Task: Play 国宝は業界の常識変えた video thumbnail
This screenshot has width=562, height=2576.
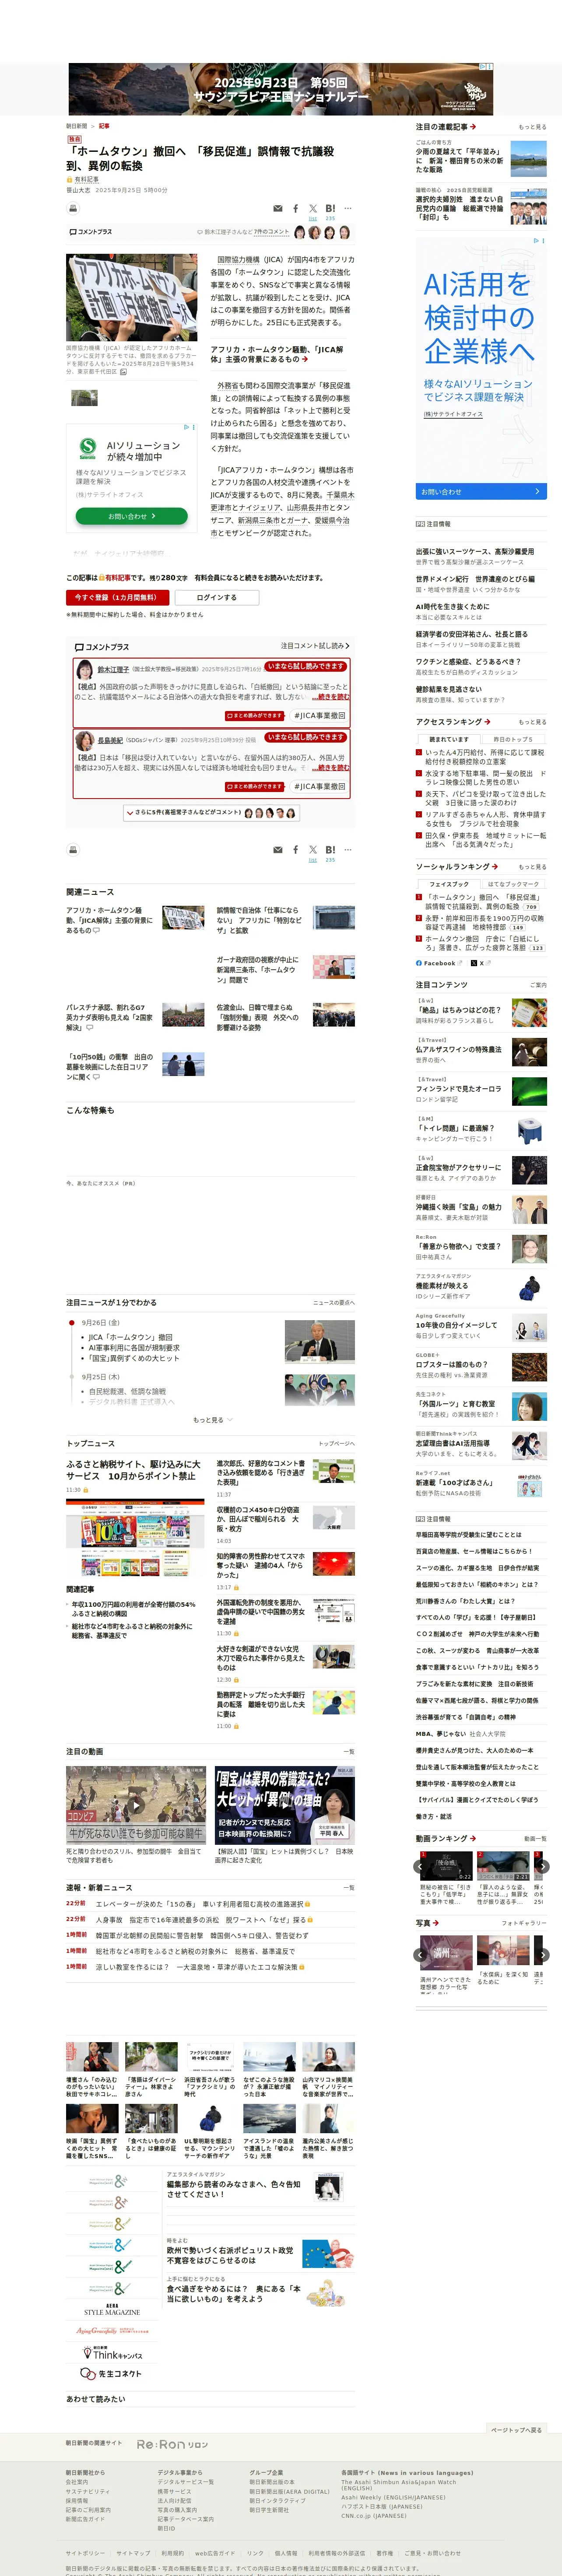Action: click(285, 1806)
